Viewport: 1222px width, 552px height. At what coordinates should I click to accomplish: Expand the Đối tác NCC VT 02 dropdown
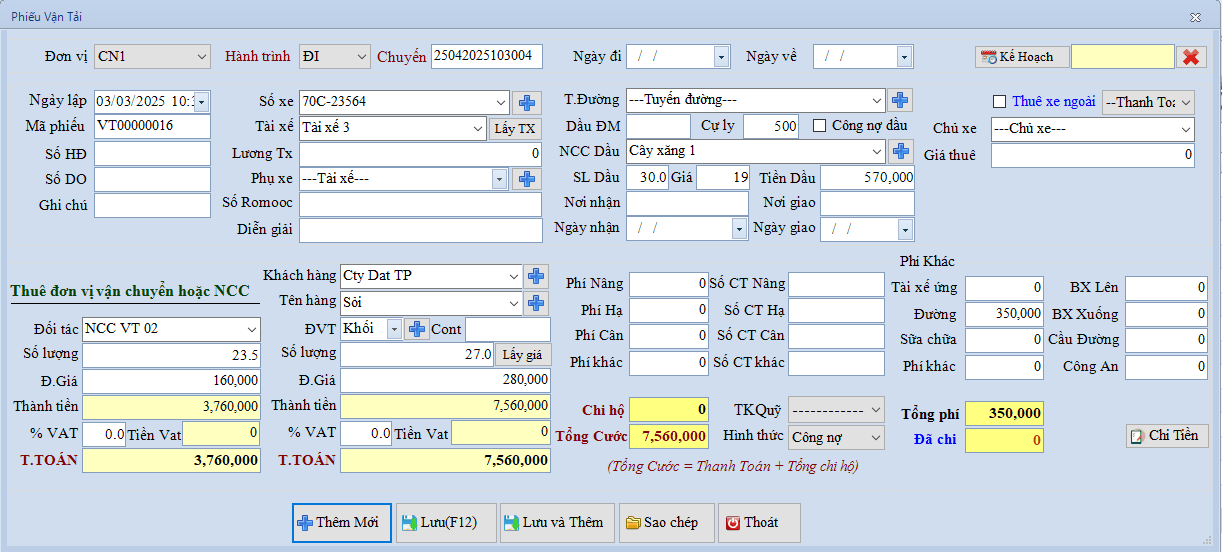point(250,329)
